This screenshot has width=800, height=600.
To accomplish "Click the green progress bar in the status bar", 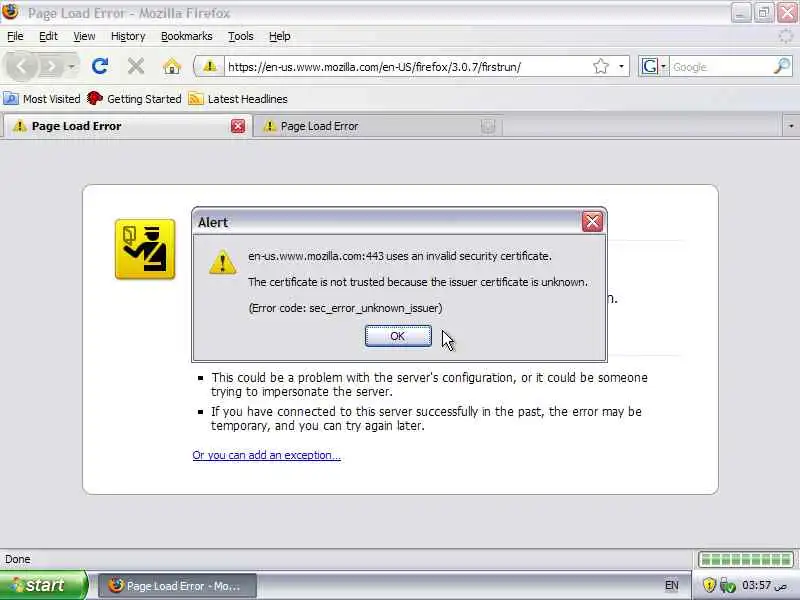I will click(x=745, y=559).
